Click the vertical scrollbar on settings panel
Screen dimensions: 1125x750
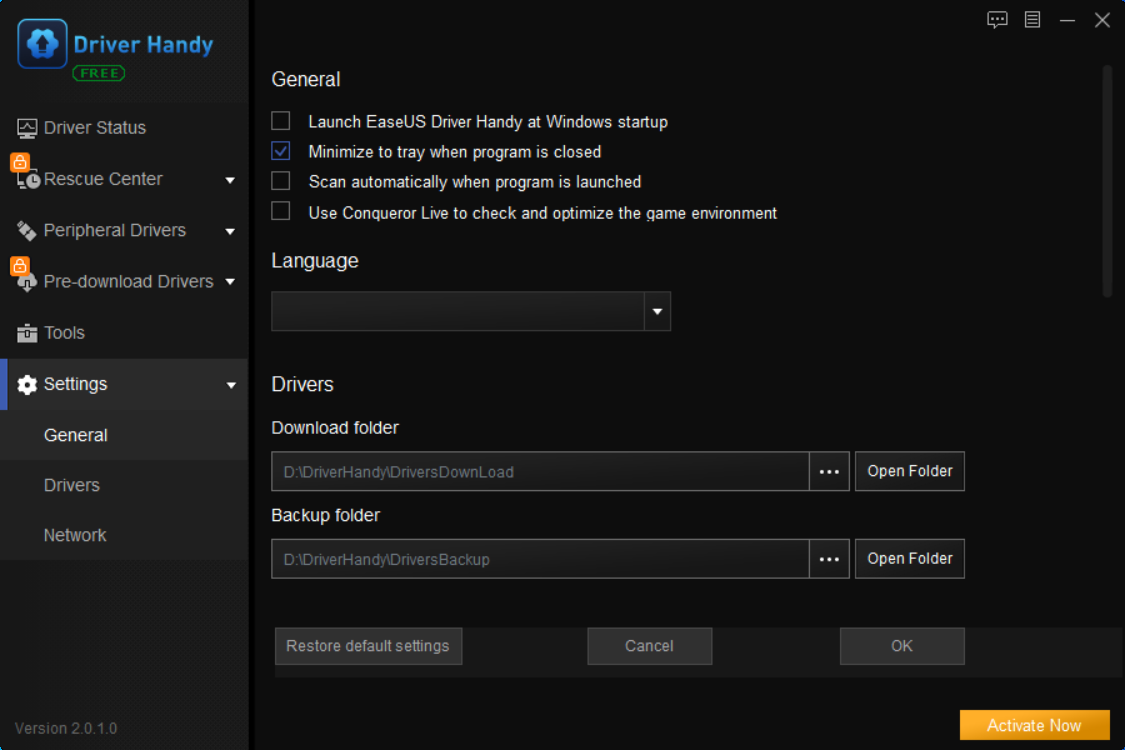(x=1107, y=180)
